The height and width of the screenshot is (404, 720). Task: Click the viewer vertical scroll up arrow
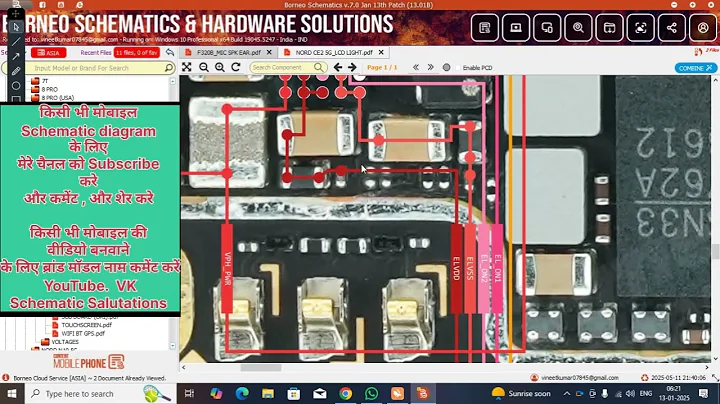(x=715, y=80)
